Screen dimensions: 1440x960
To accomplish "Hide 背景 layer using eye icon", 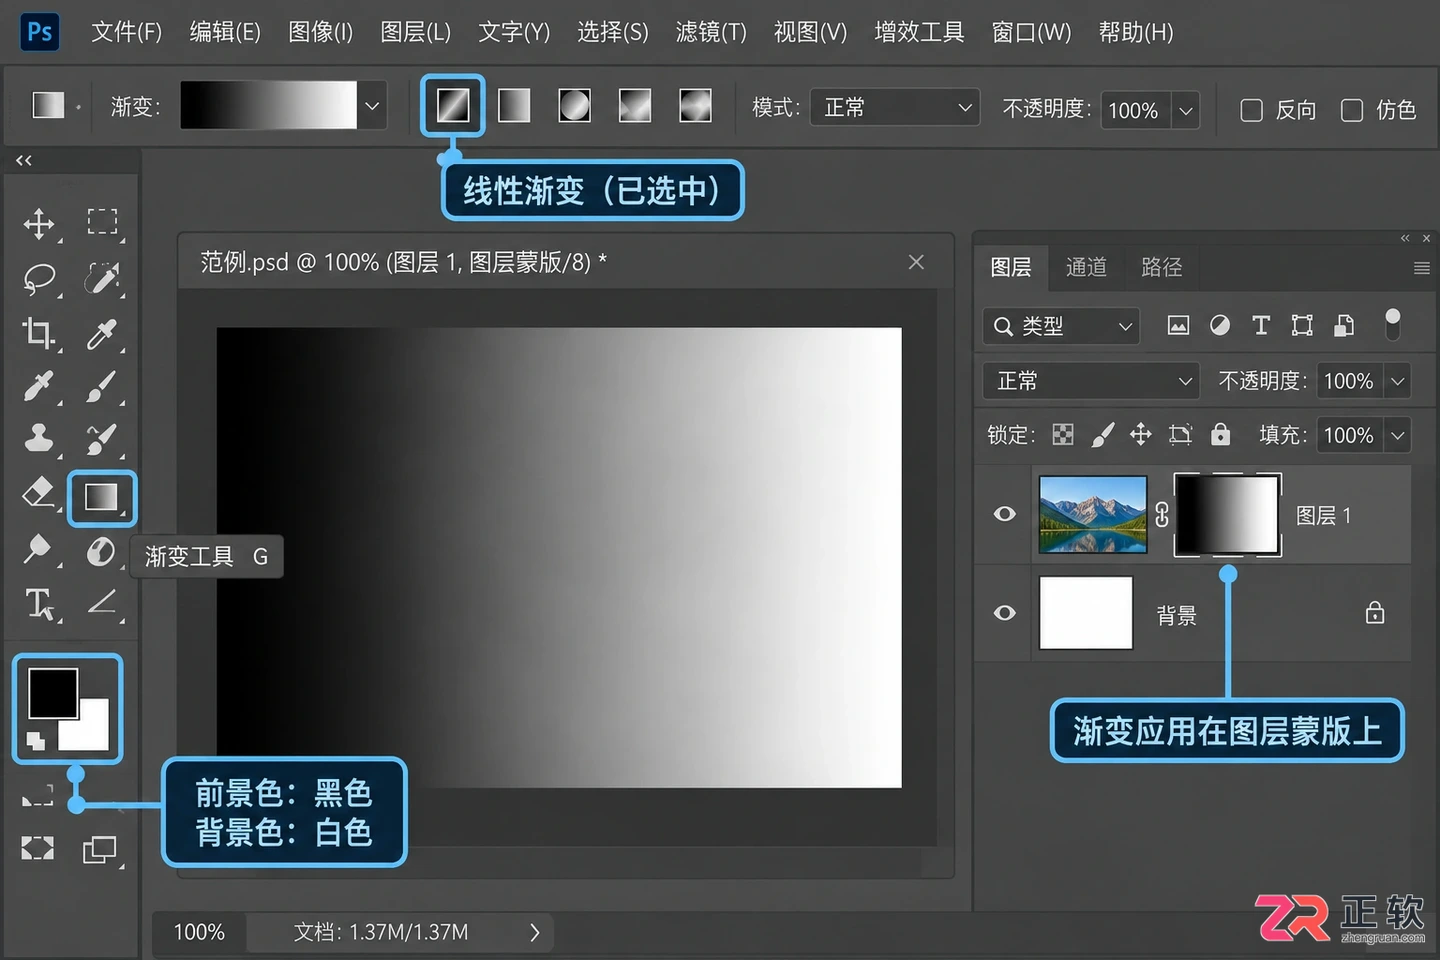I will pyautogui.click(x=1005, y=613).
